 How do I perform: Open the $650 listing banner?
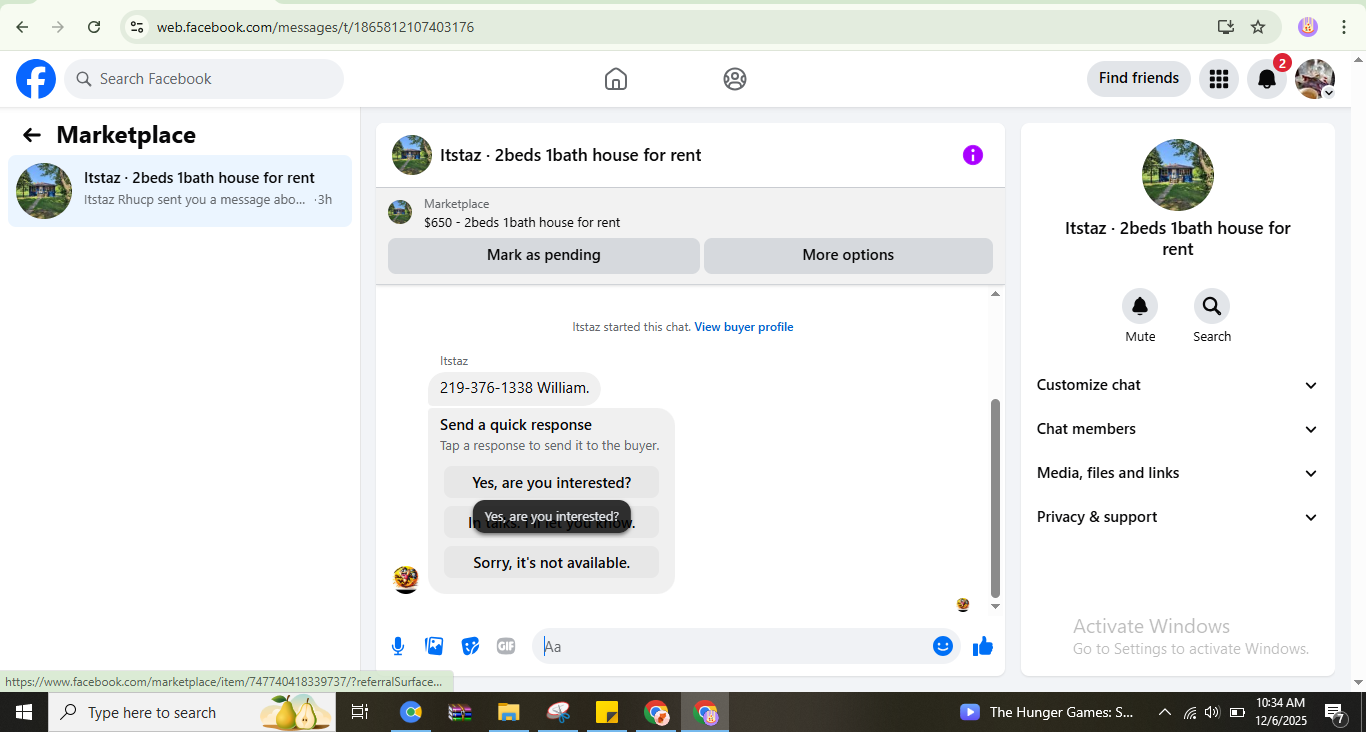(x=690, y=213)
